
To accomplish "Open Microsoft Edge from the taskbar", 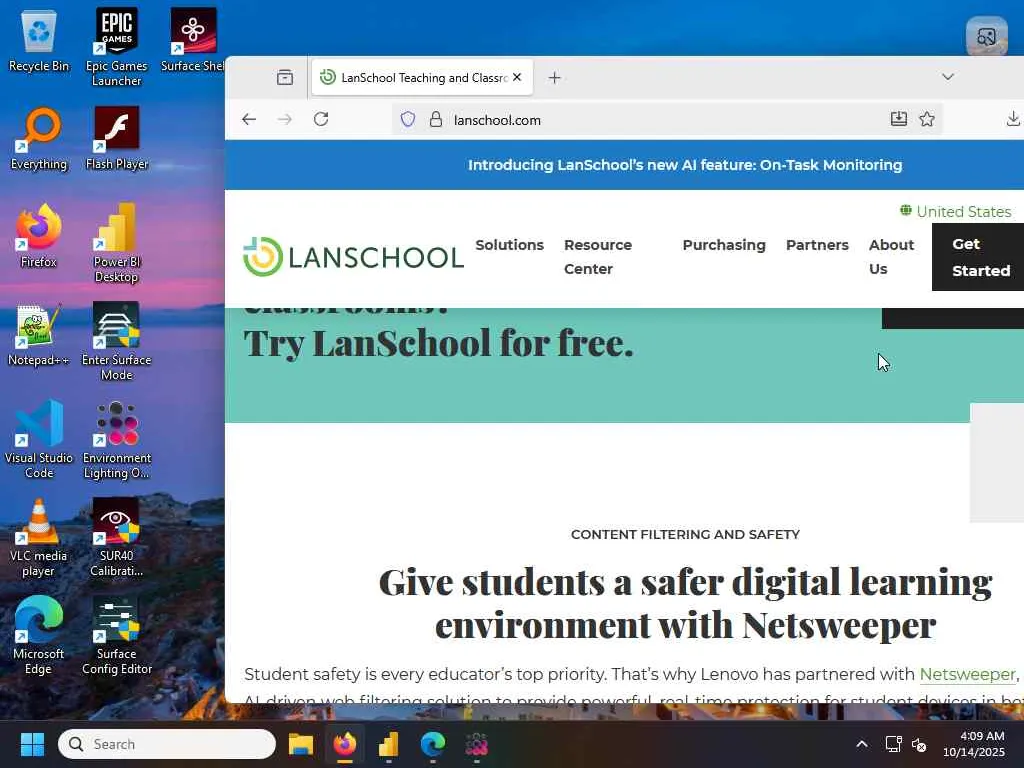I will (x=432, y=744).
